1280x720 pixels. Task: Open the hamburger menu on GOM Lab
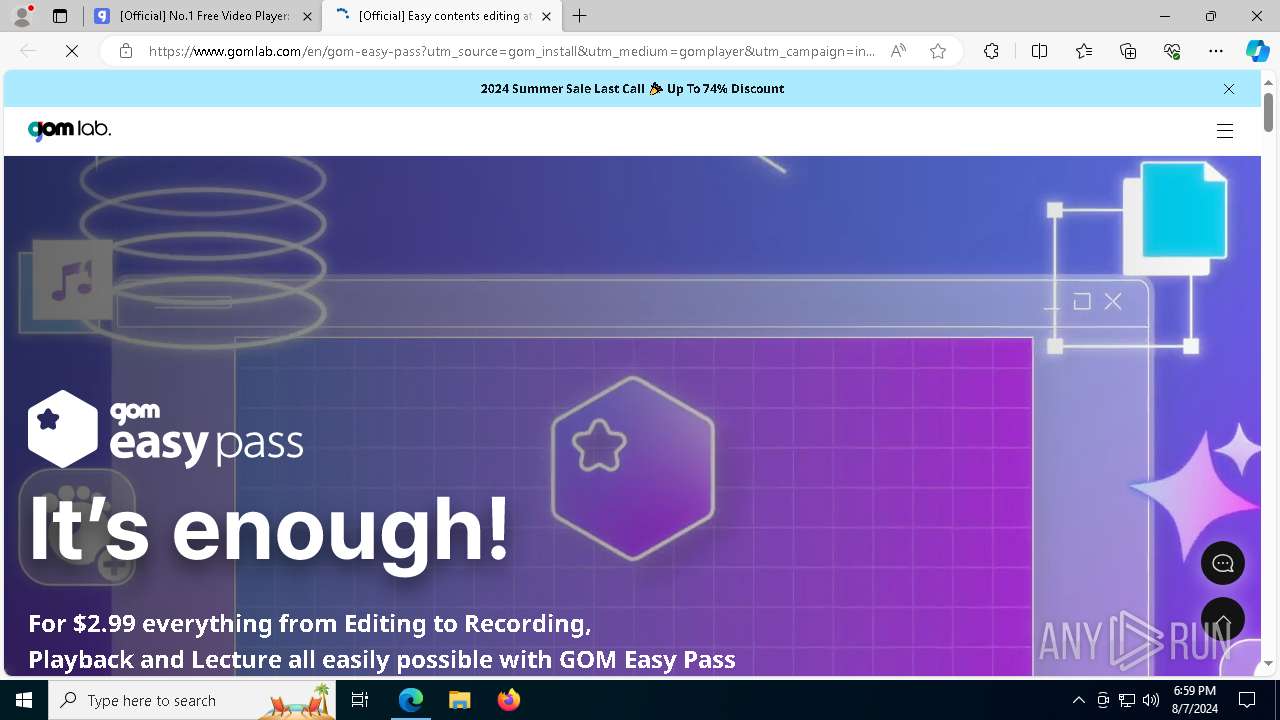(1224, 131)
